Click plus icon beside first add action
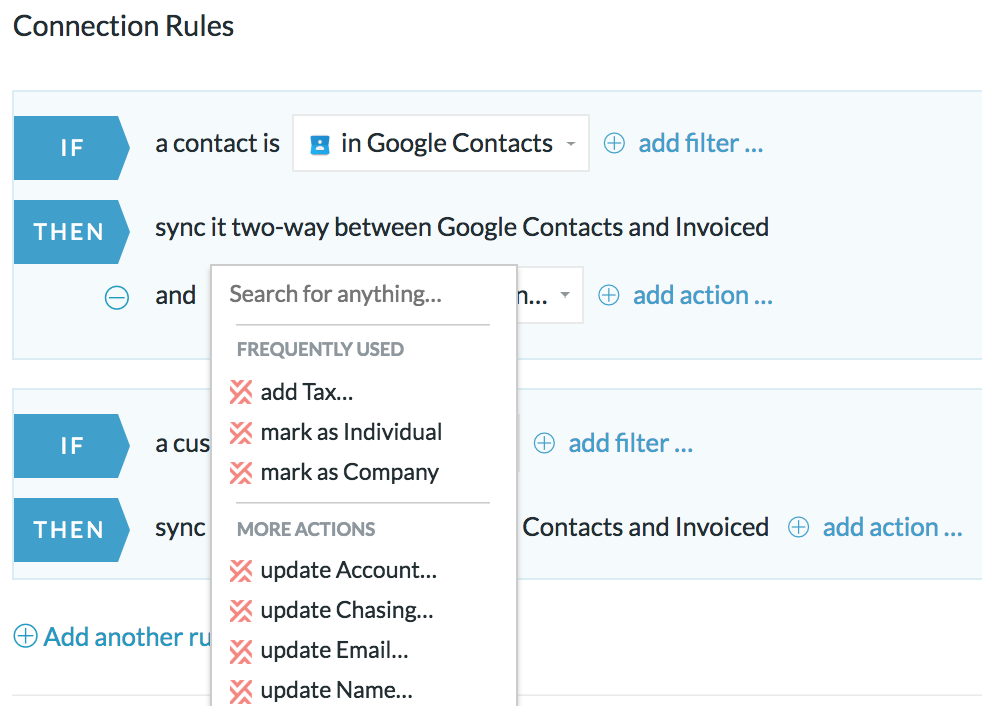This screenshot has height=706, width=982. 609,295
